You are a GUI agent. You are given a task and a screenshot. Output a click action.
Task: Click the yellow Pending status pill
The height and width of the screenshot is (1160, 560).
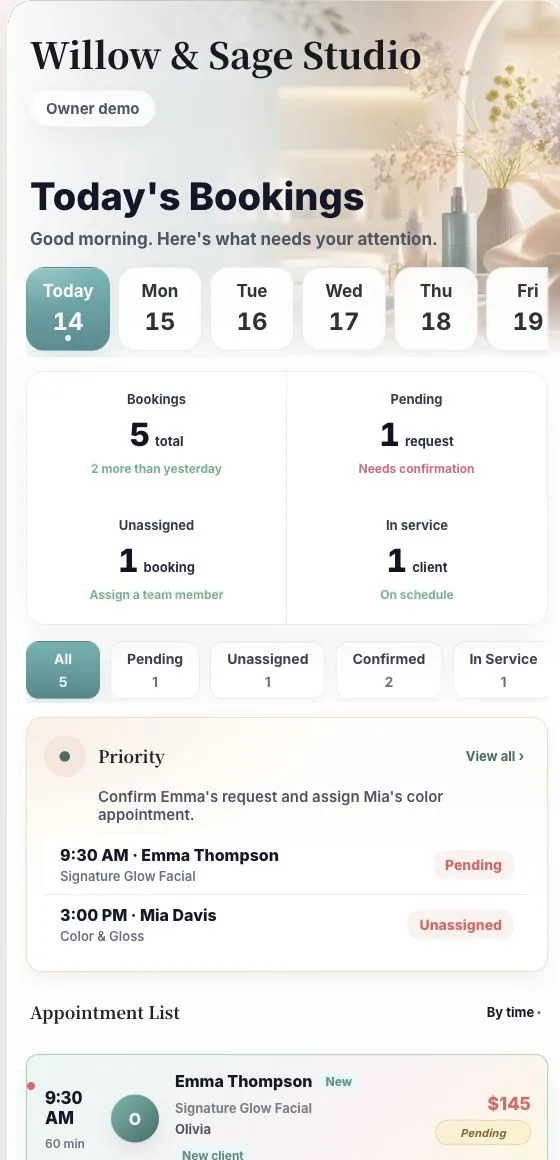pos(483,1133)
